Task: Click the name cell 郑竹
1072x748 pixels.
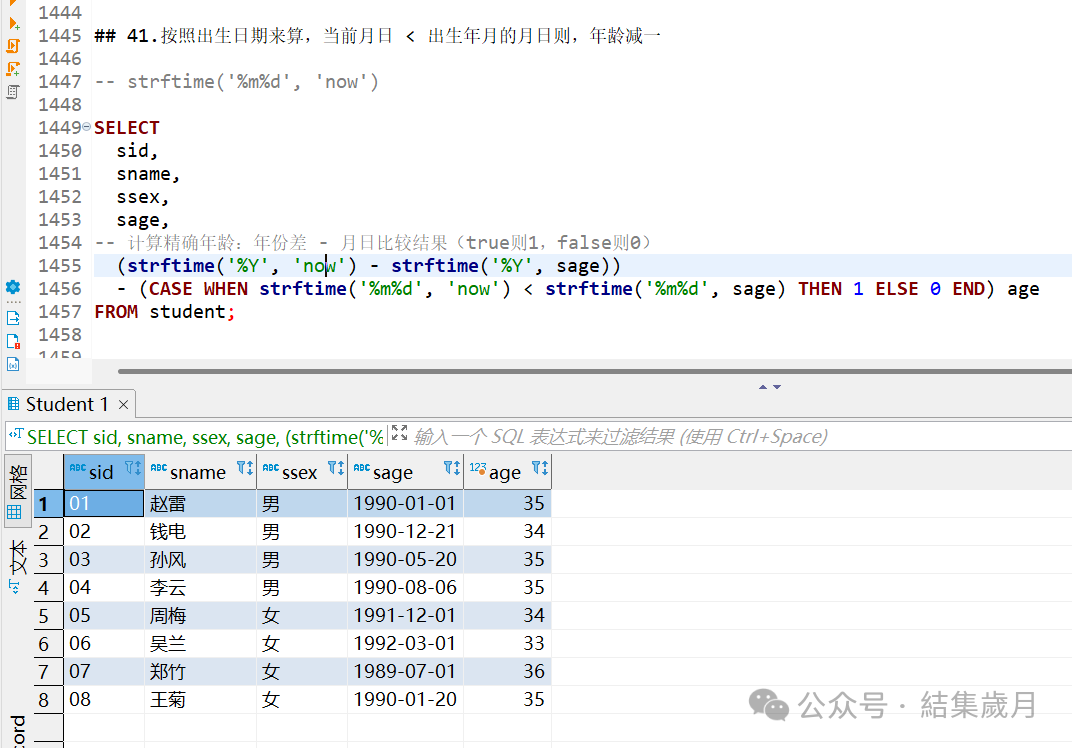Action: click(x=200, y=672)
